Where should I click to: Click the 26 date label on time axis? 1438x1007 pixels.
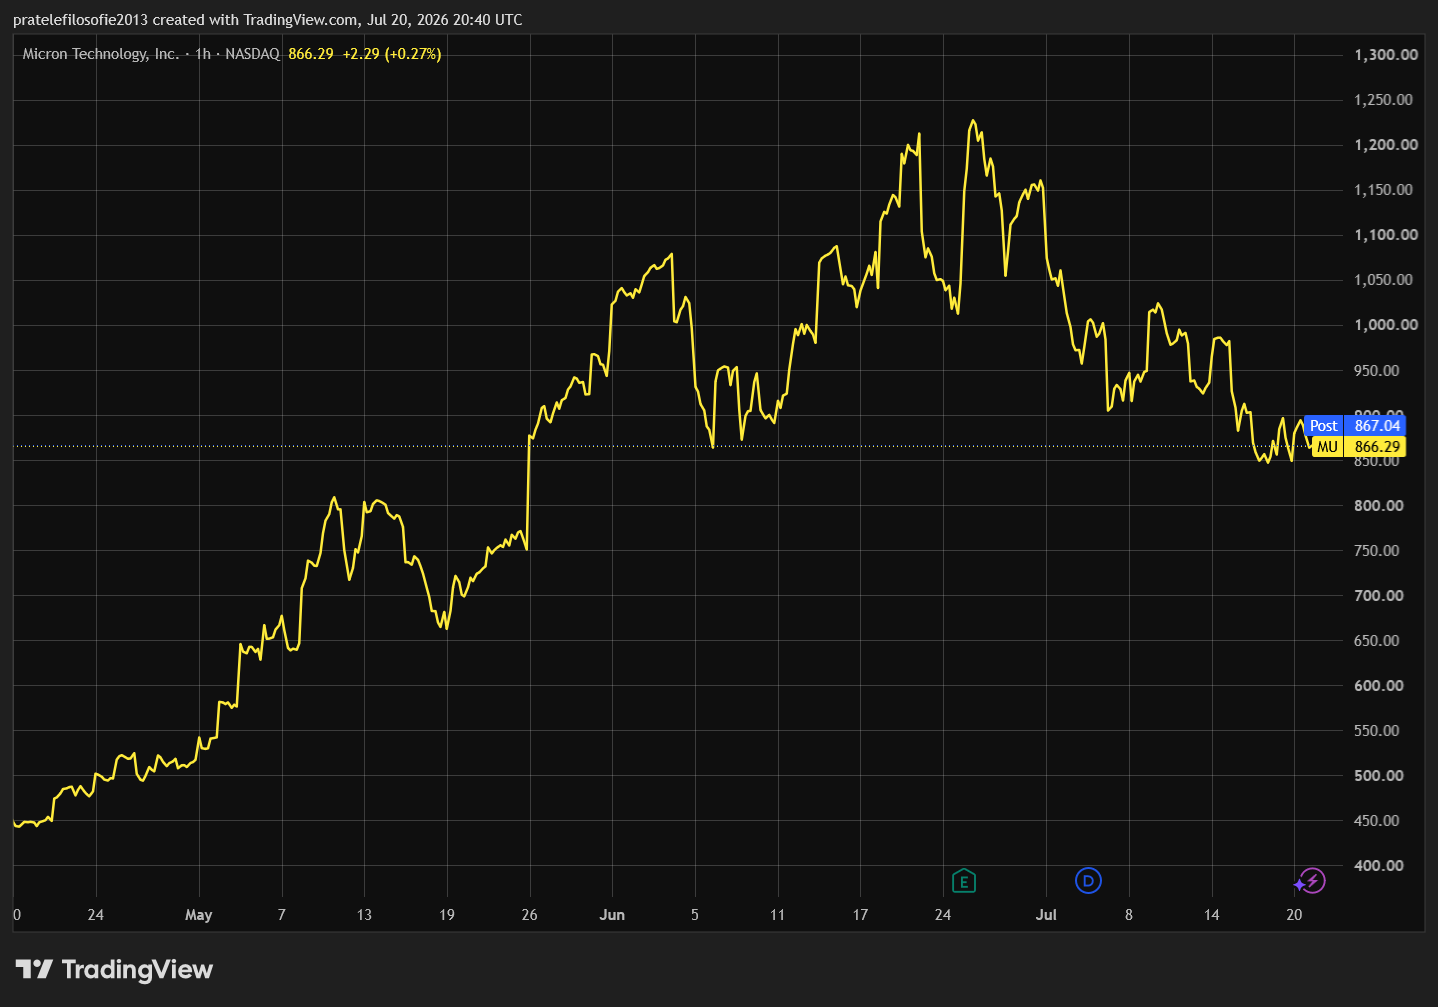click(x=529, y=915)
